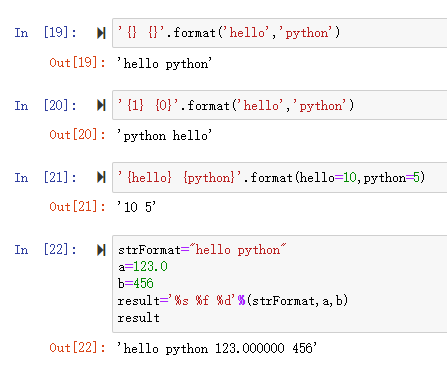Click into the {hello} {python} code cell

(x=280, y=177)
